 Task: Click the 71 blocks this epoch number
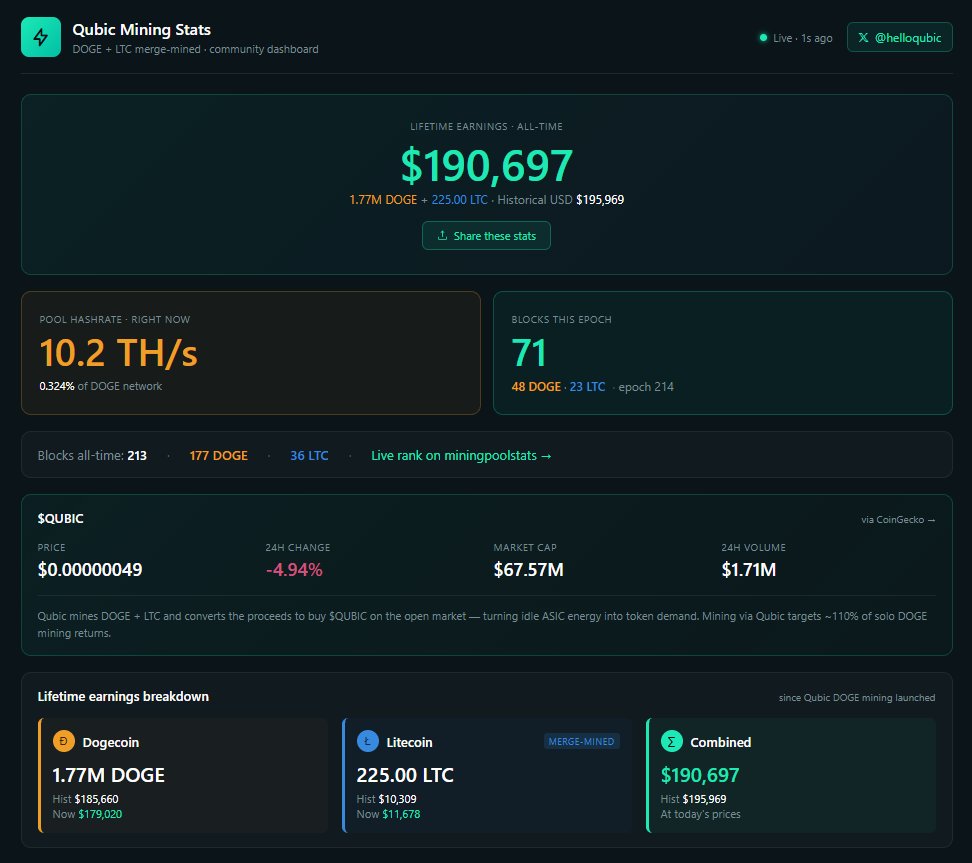529,353
